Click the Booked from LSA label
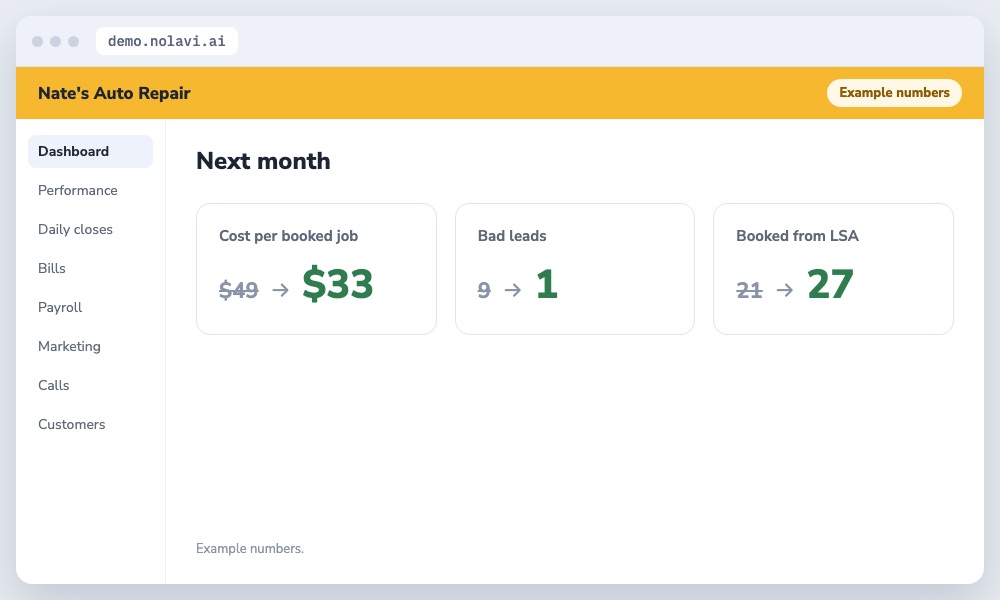This screenshot has height=600, width=1000. click(797, 236)
